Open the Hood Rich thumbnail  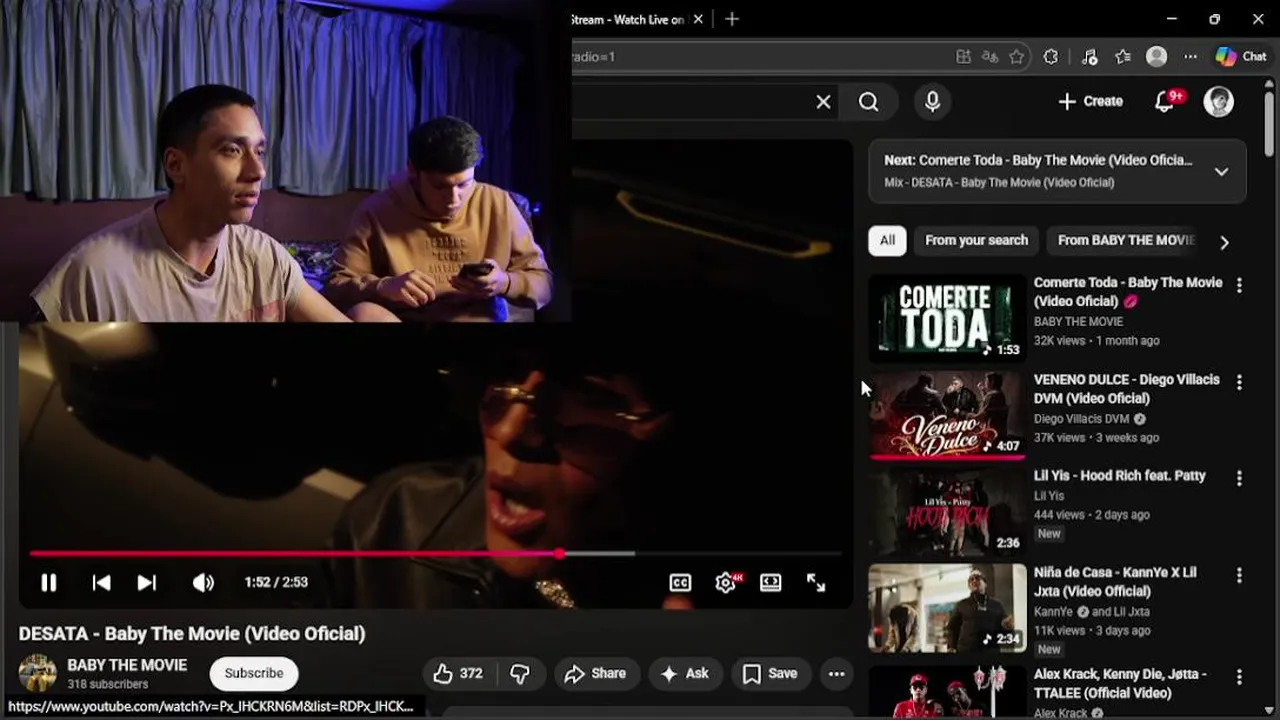pyautogui.click(x=947, y=511)
